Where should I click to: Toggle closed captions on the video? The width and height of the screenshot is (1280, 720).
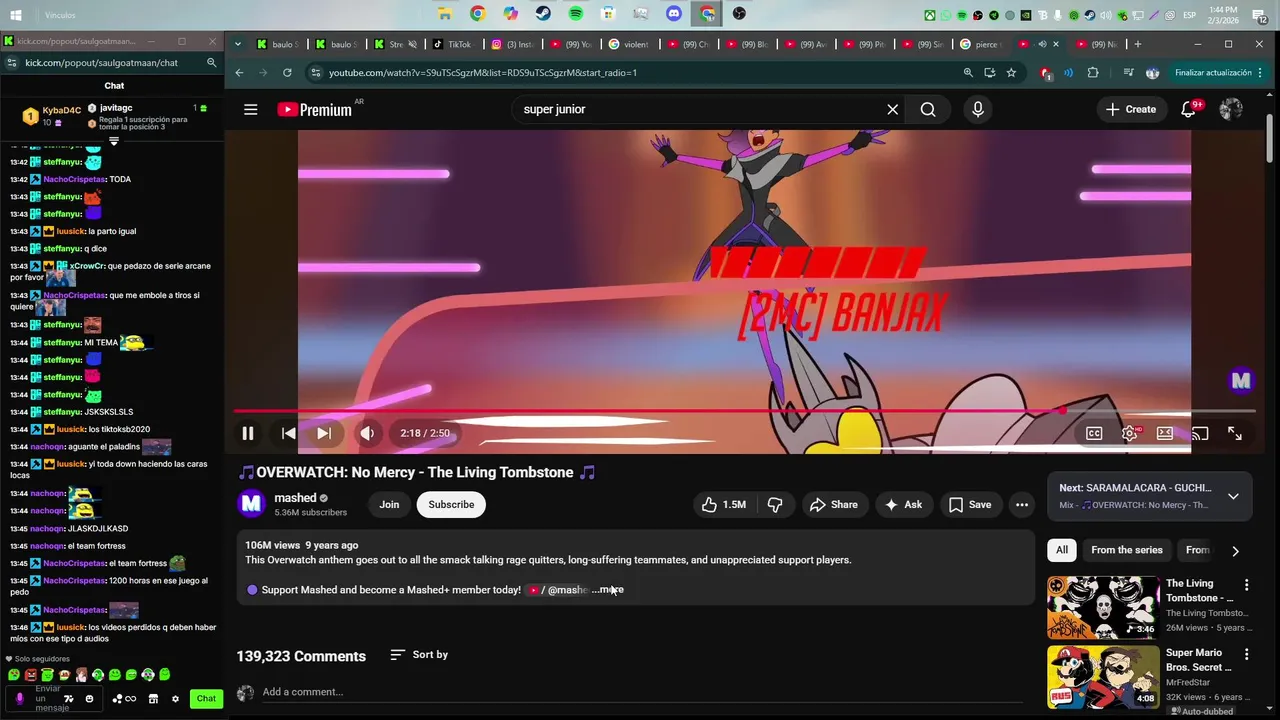point(1094,433)
